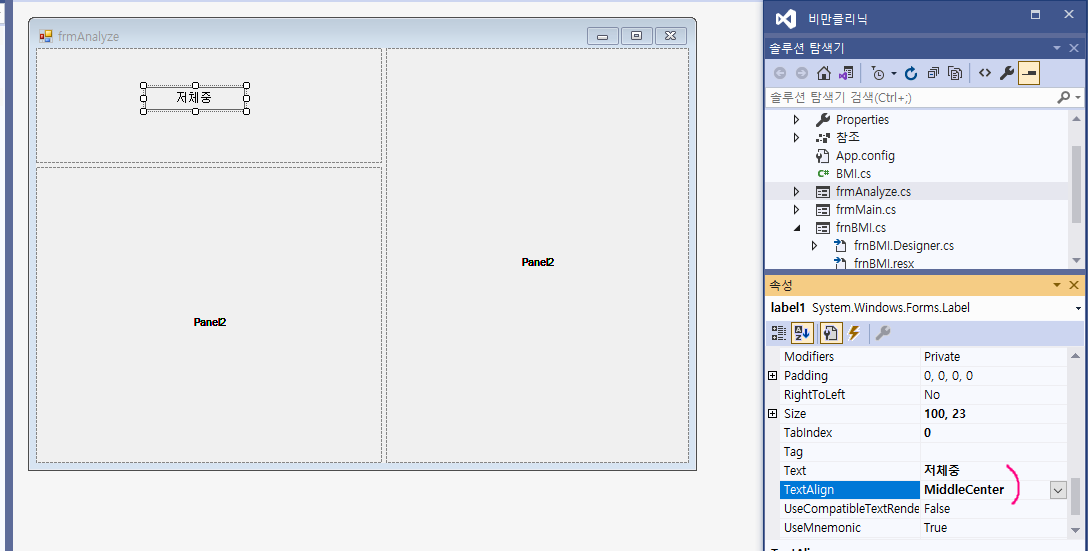The width and height of the screenshot is (1088, 551).
Task: Open the Pending Changes Filter clock icon
Action: click(x=878, y=73)
